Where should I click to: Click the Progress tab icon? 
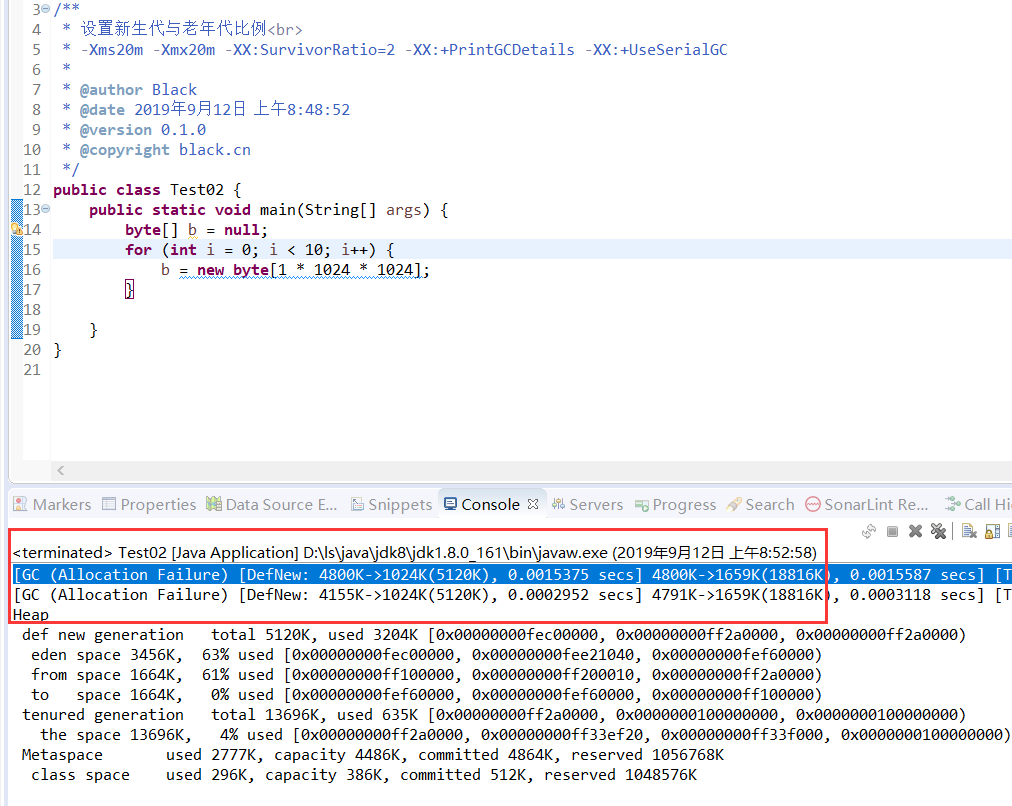[642, 505]
